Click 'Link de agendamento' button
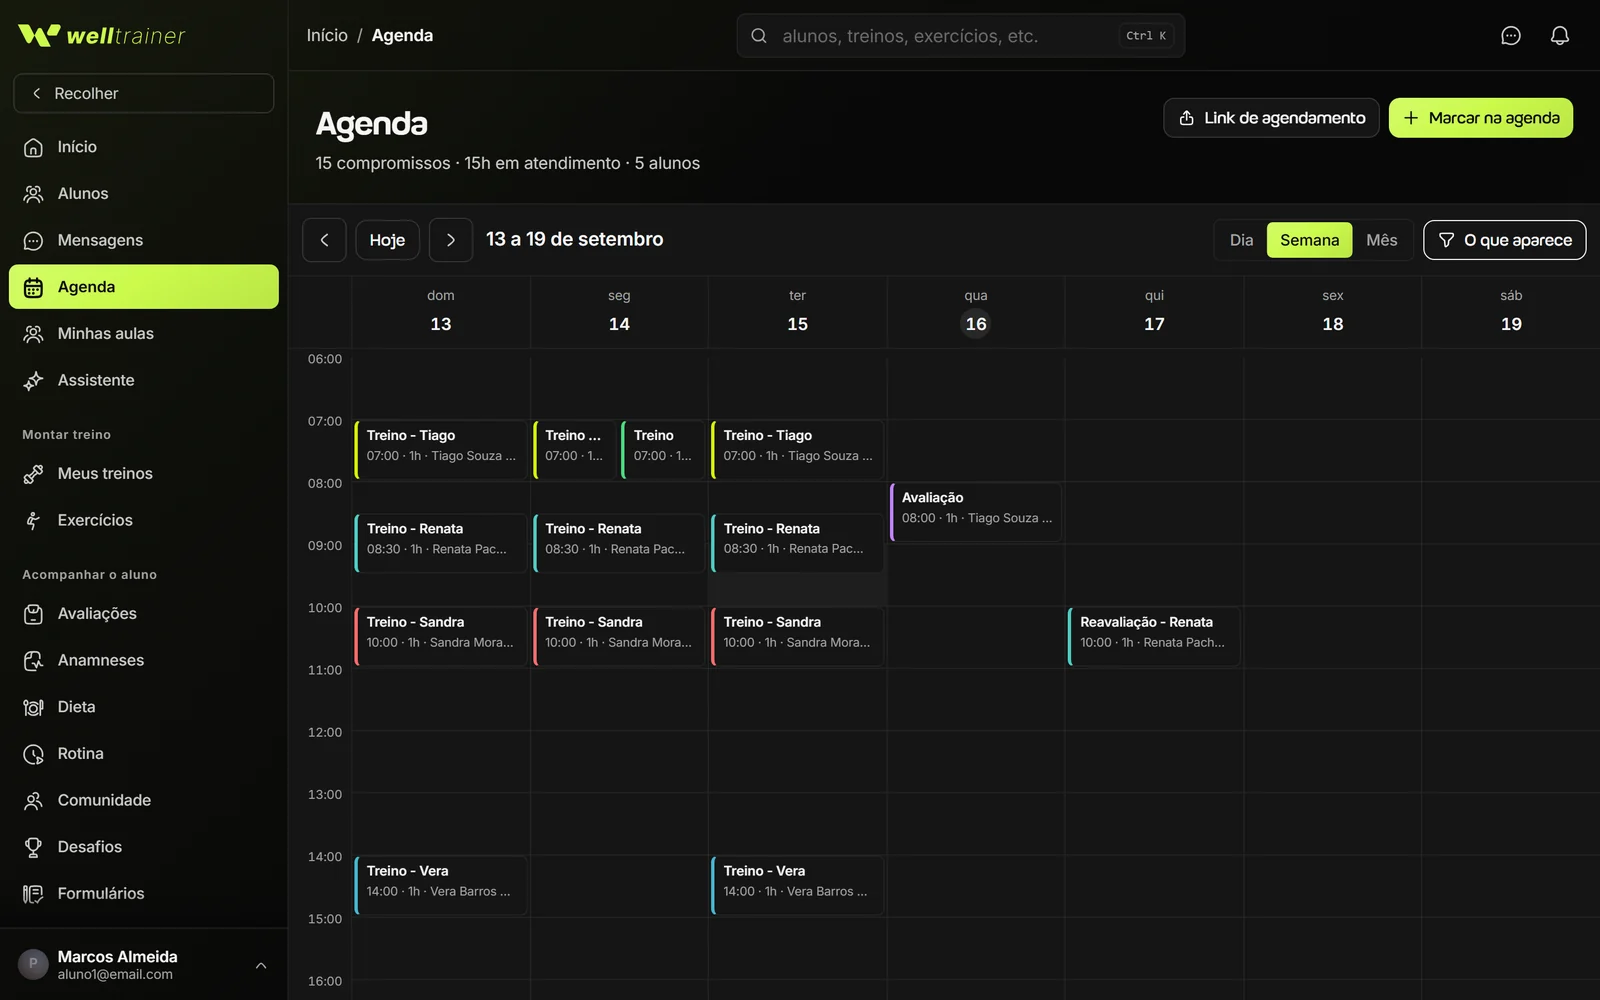The image size is (1600, 1000). coord(1271,118)
